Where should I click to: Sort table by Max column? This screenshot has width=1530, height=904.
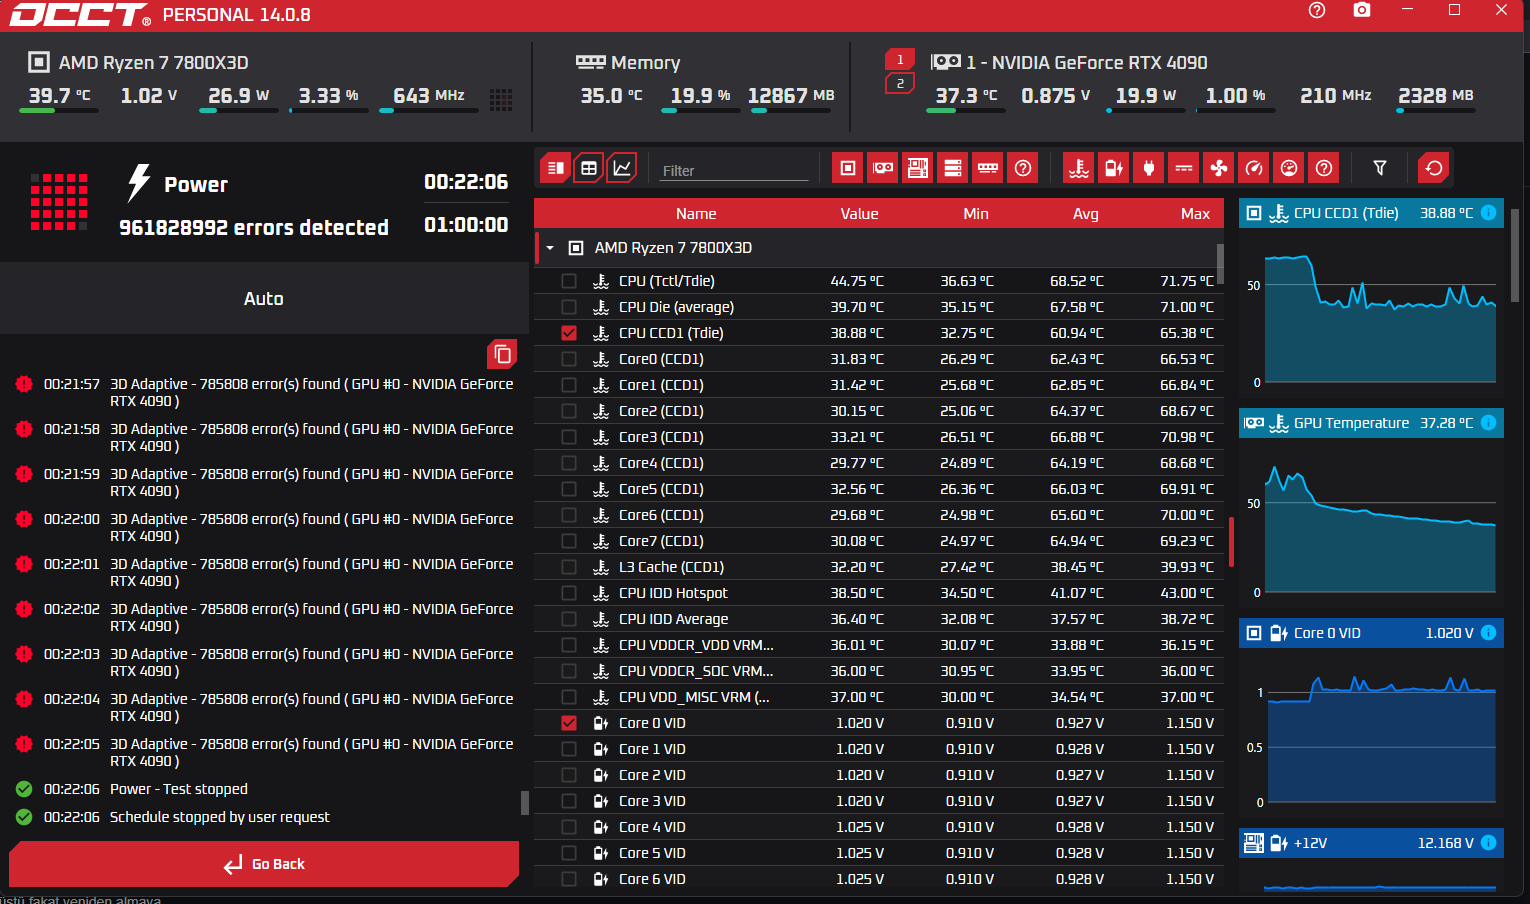point(1195,214)
